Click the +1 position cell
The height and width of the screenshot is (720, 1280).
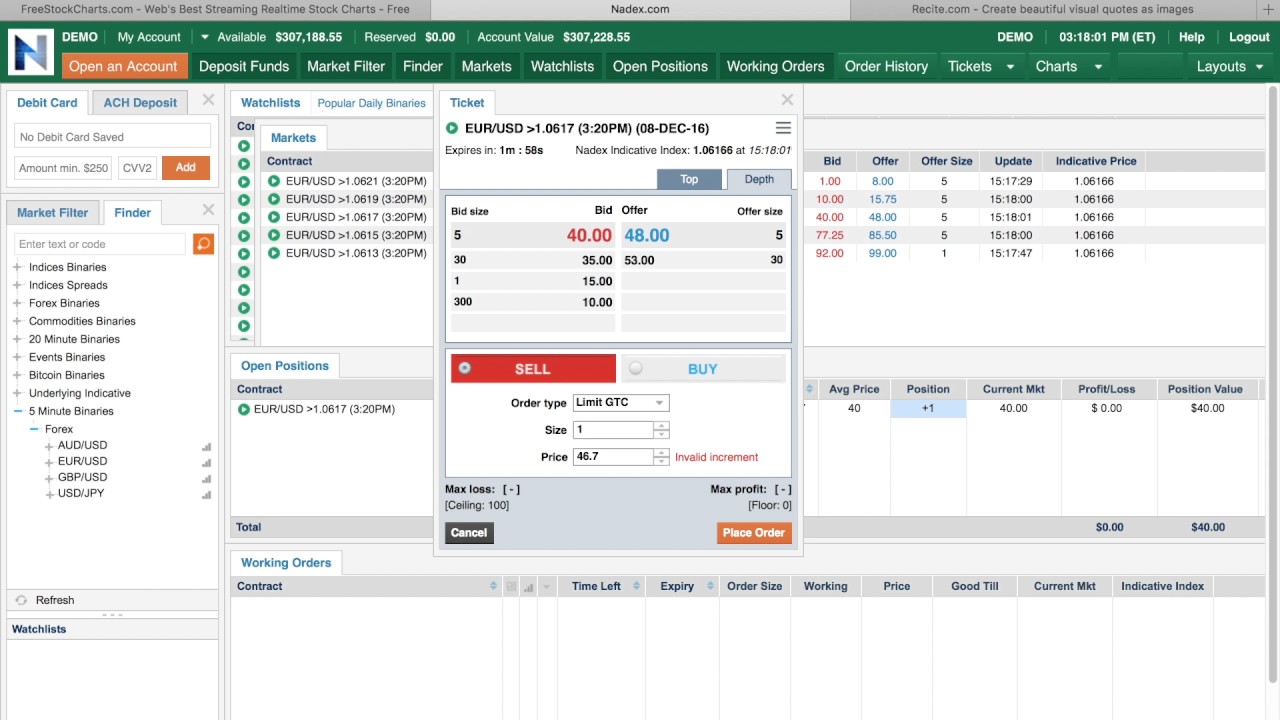pos(928,408)
